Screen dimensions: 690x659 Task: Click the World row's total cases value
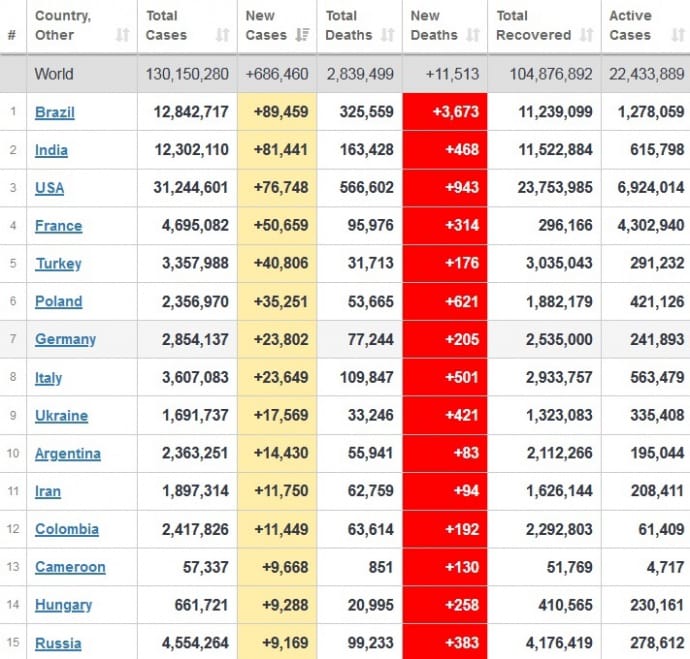tap(187, 74)
